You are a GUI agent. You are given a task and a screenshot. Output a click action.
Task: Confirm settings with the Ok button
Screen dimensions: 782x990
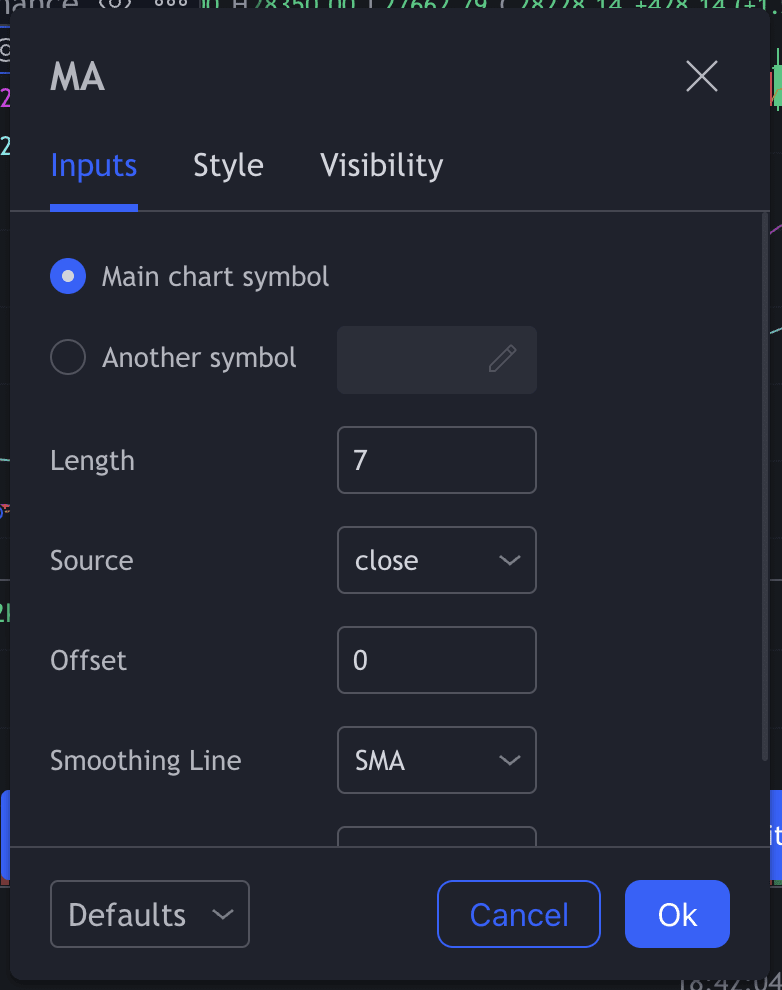677,914
